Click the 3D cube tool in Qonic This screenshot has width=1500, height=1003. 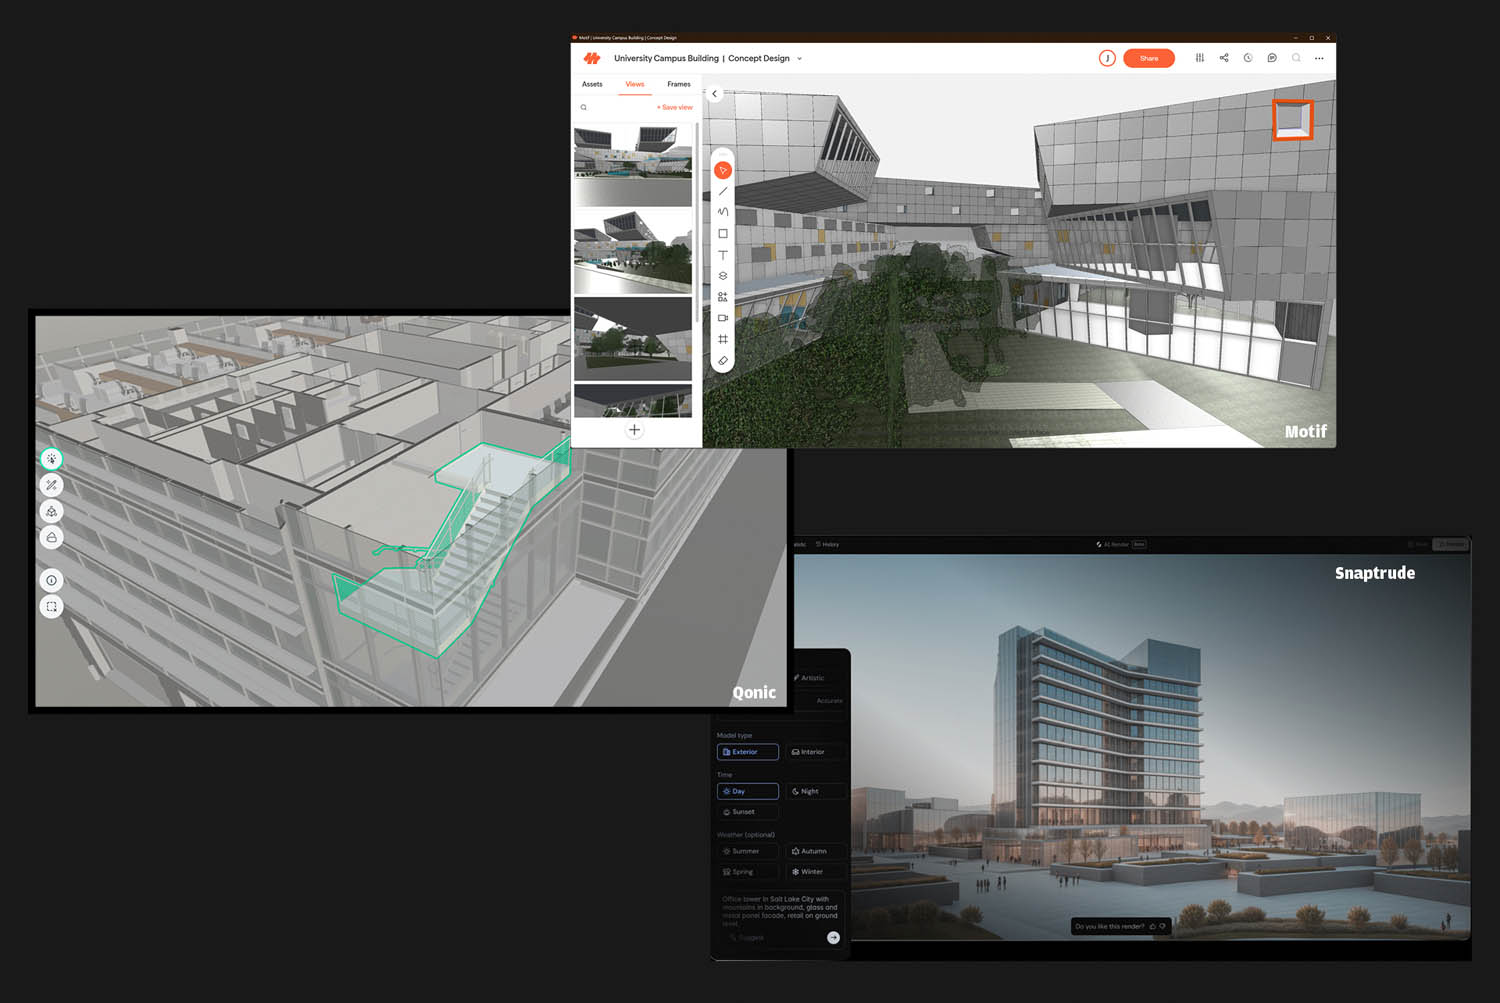click(51, 511)
